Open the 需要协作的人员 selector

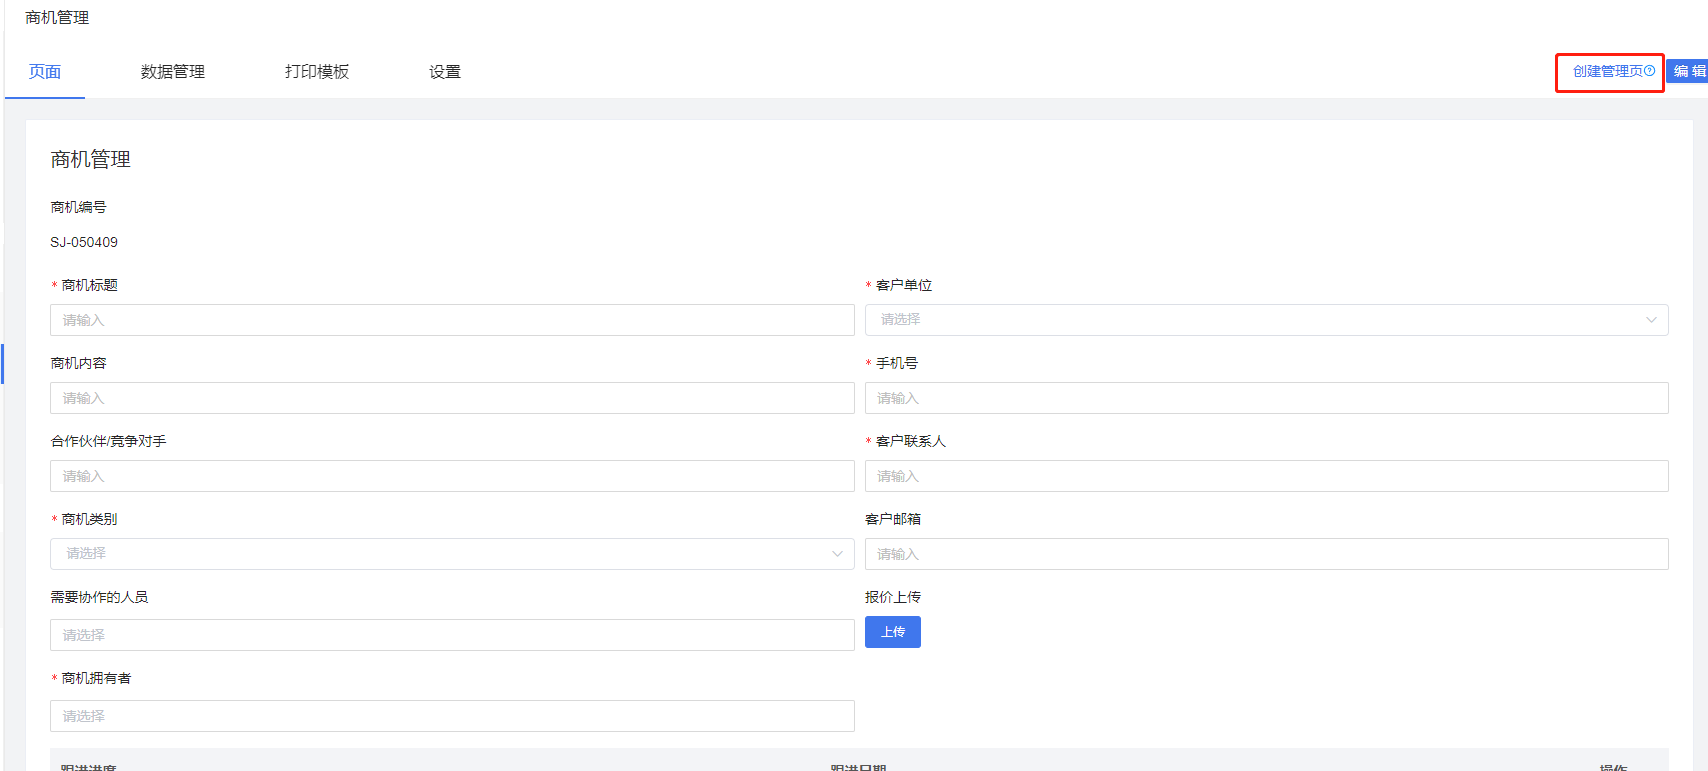452,635
